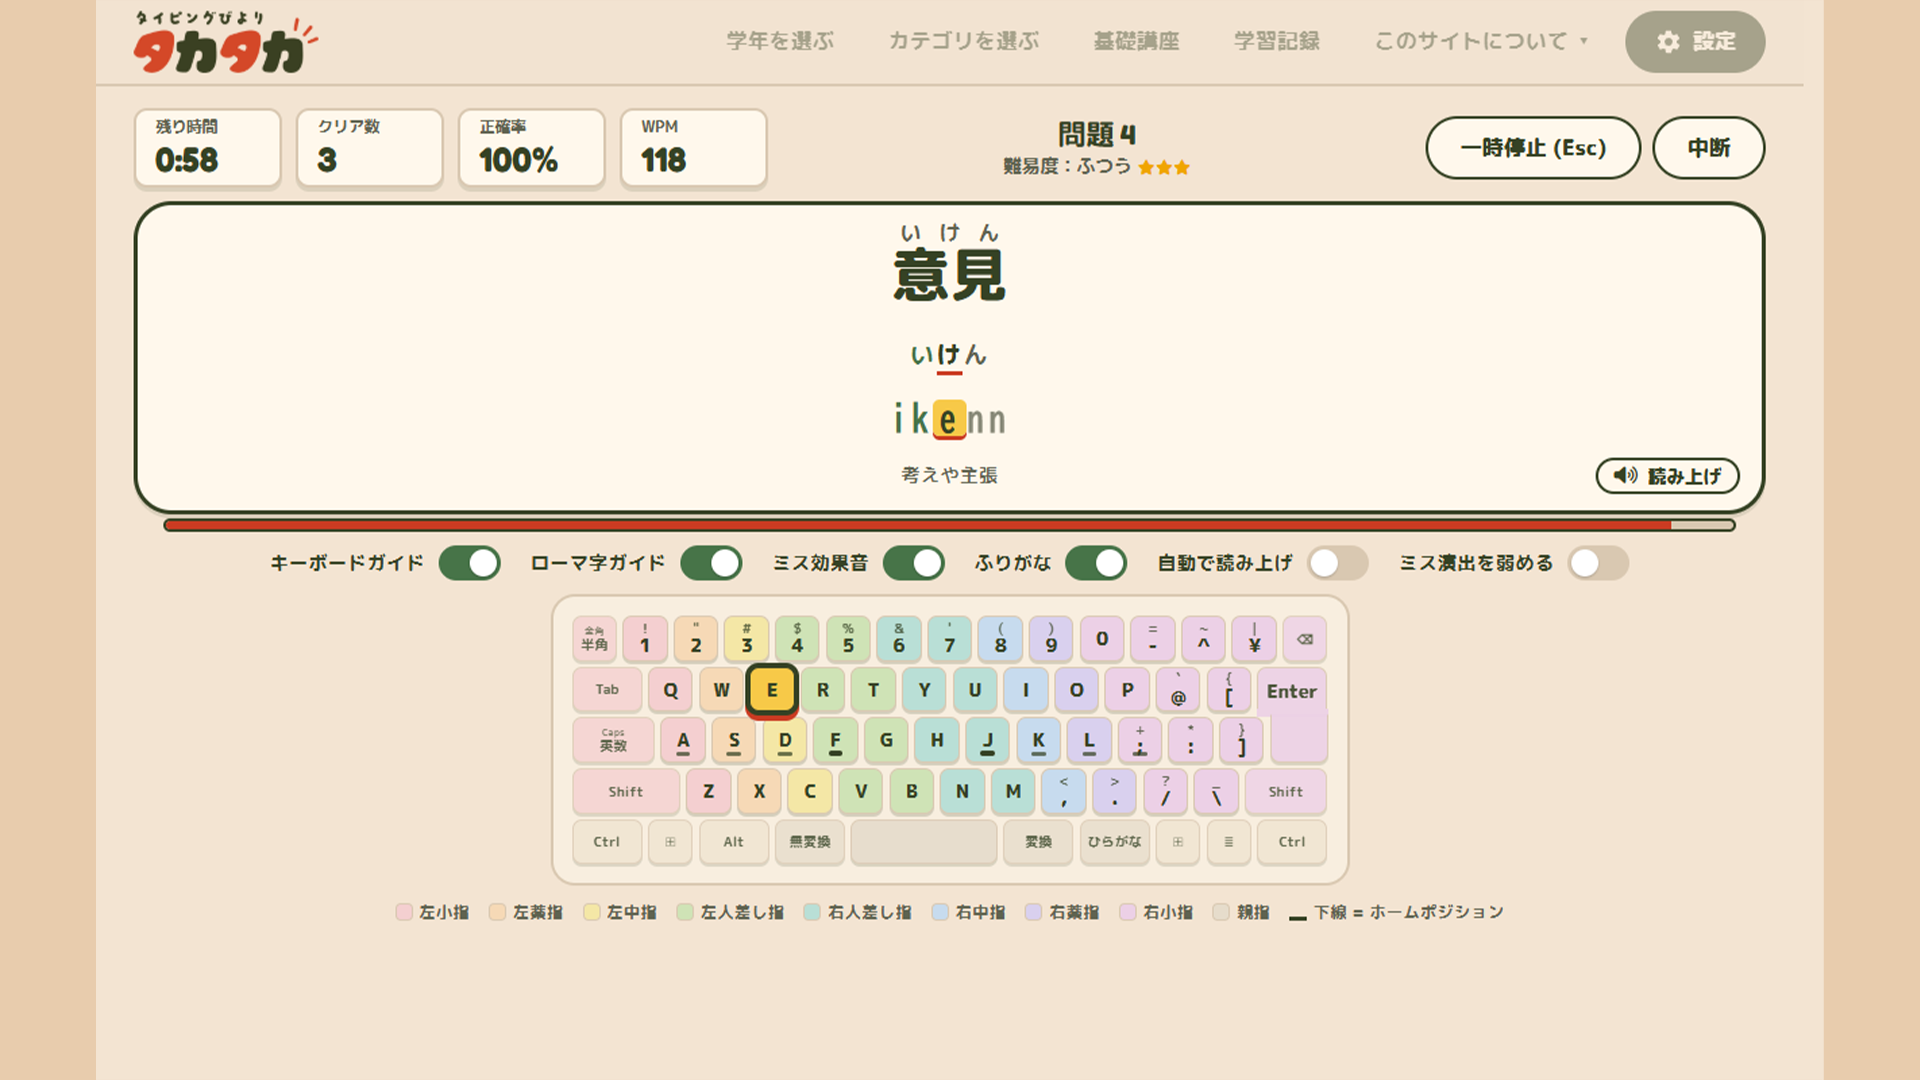
Task: Click the spacebar on virtual keyboard
Action: point(923,842)
